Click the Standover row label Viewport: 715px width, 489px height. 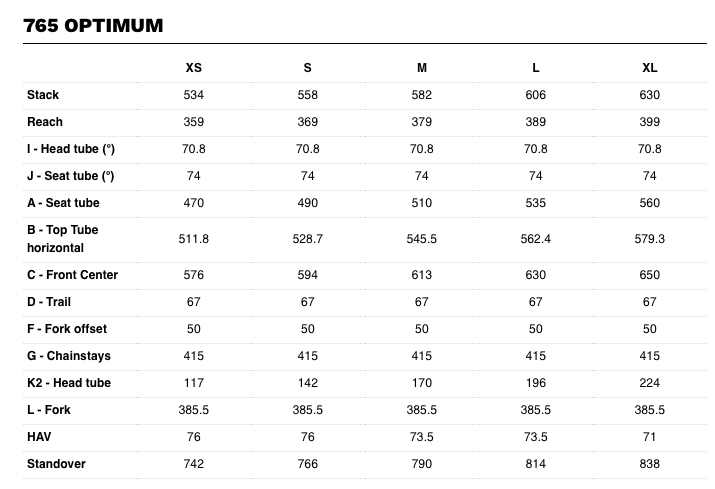(x=54, y=464)
